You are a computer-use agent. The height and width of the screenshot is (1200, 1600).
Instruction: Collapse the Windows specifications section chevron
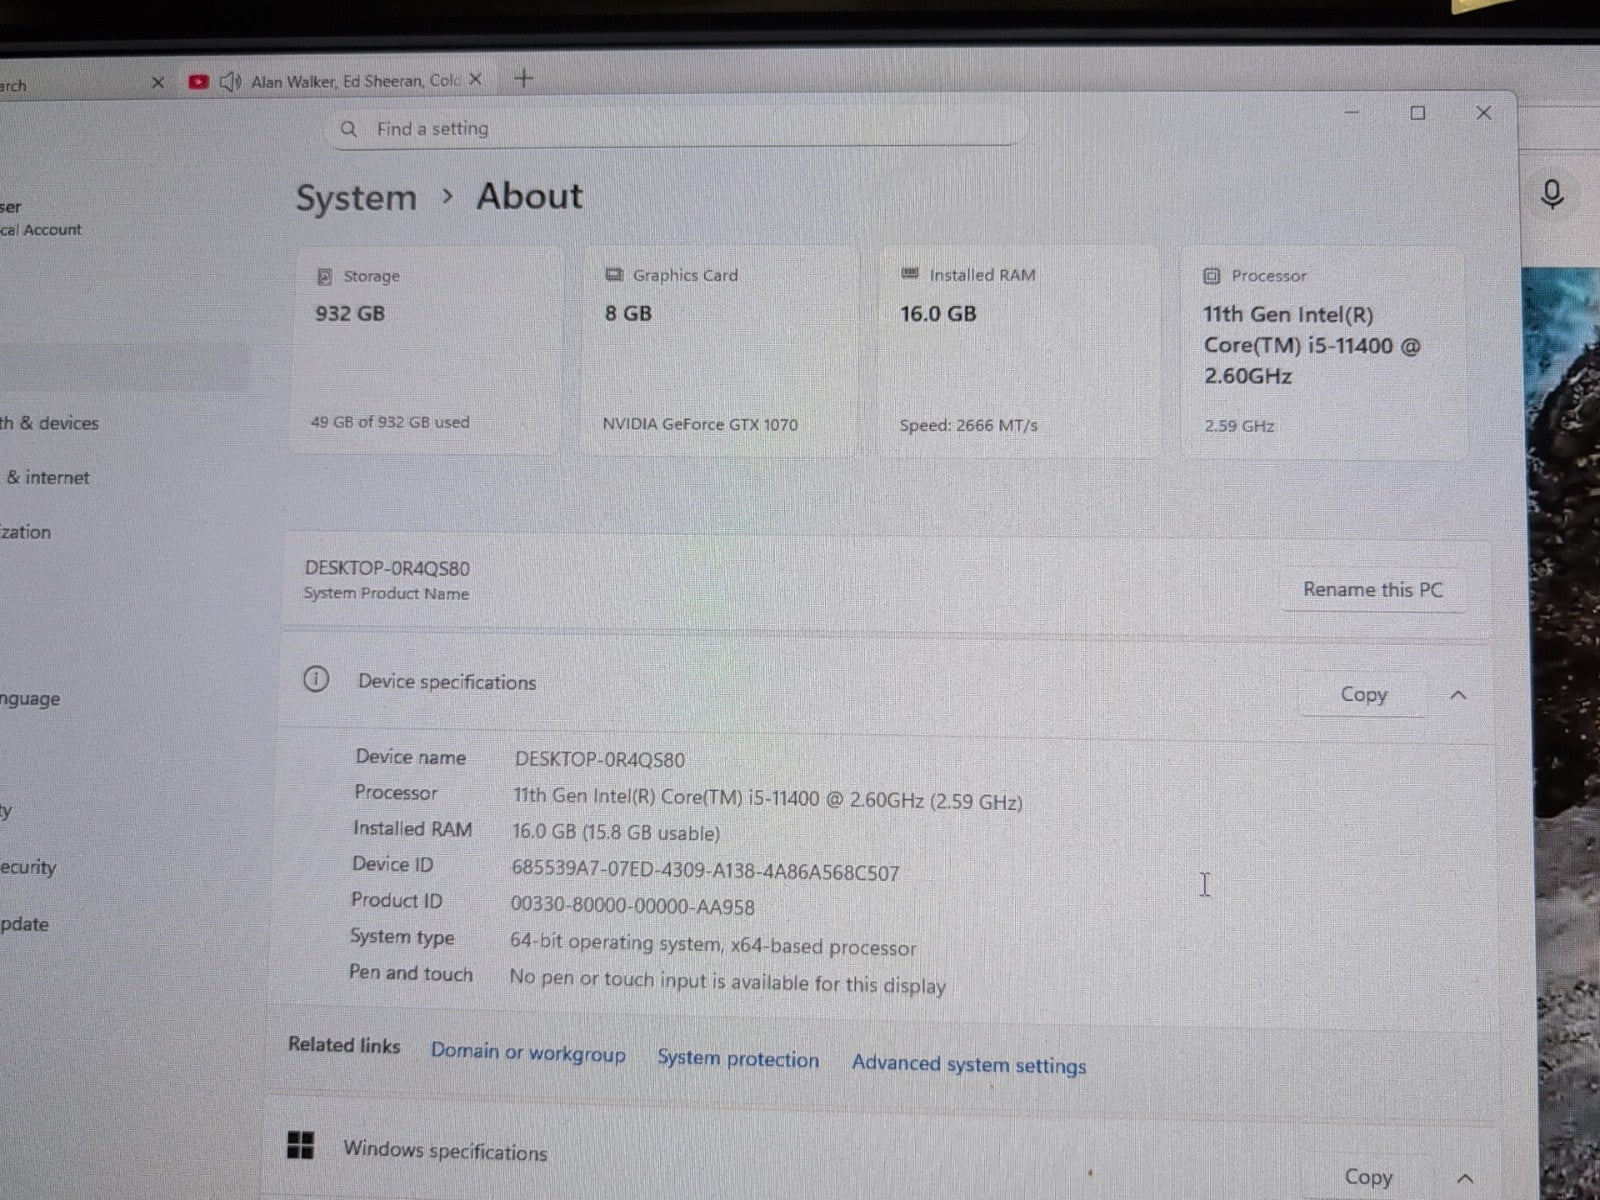[1464, 1179]
